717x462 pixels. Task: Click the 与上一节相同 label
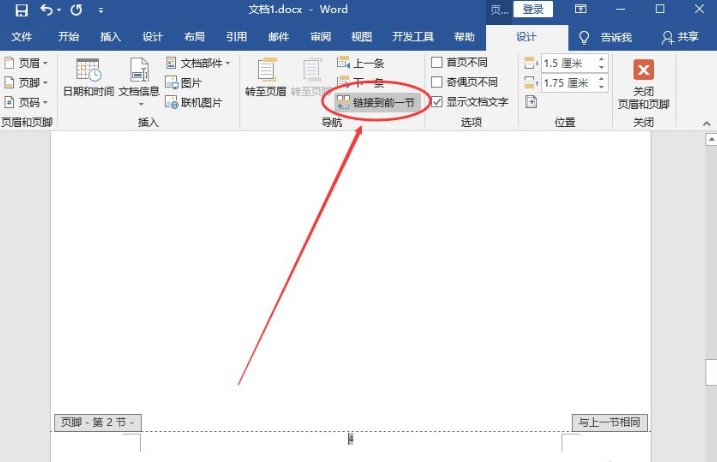610,422
